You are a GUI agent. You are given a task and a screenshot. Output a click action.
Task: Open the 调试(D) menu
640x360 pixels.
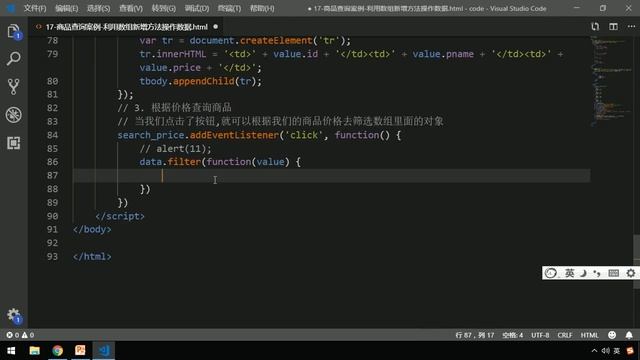point(196,8)
